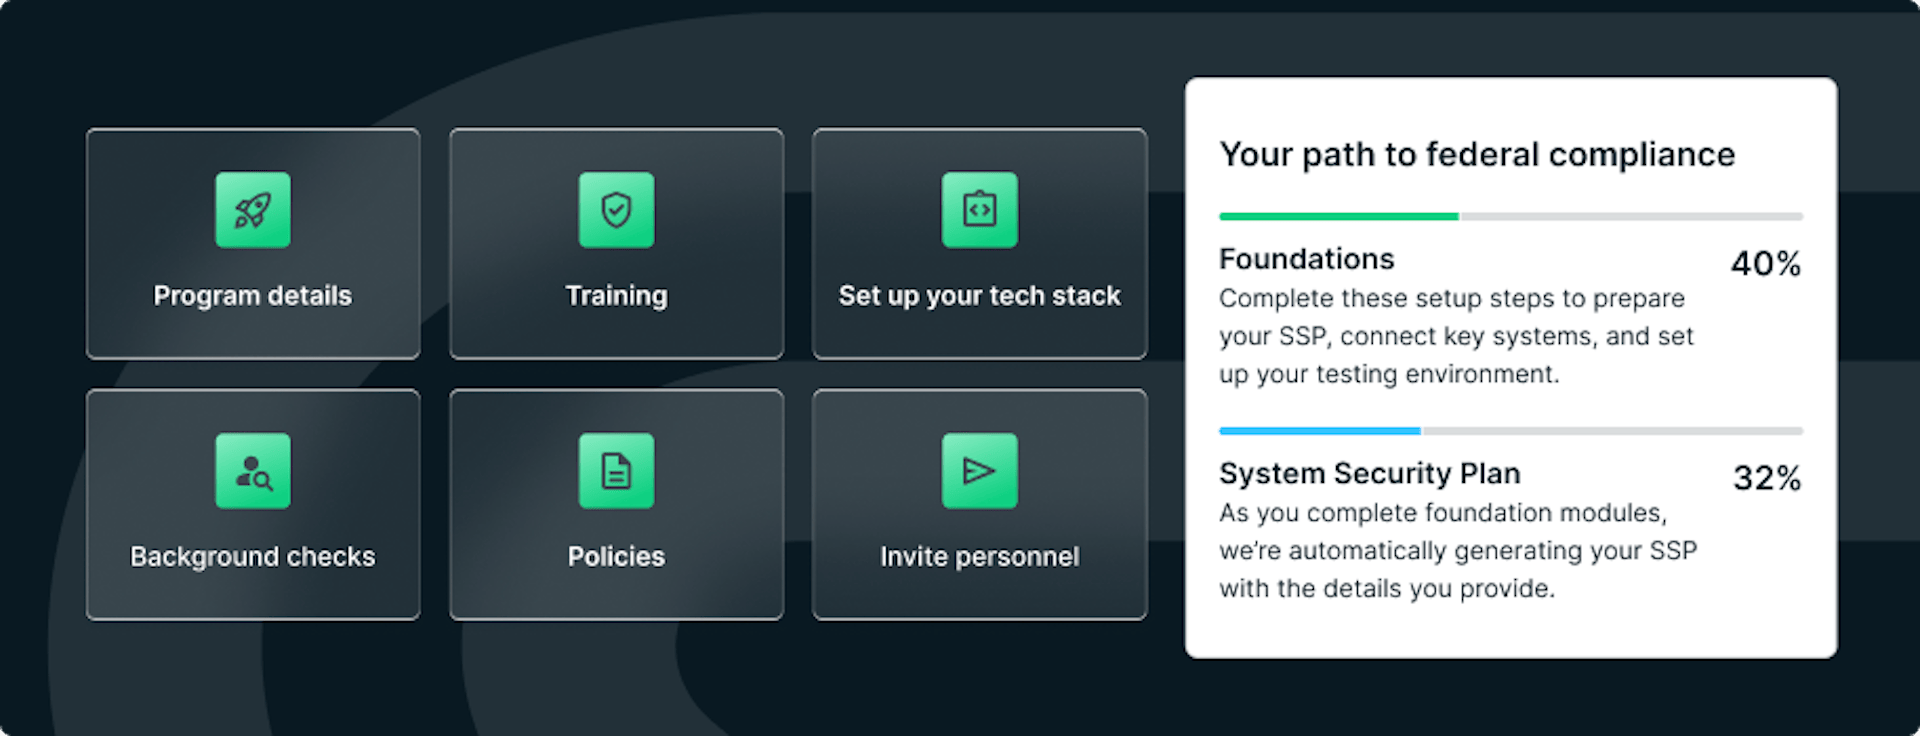Click the 32% SSP percentage
The width and height of the screenshot is (1920, 736).
1766,478
